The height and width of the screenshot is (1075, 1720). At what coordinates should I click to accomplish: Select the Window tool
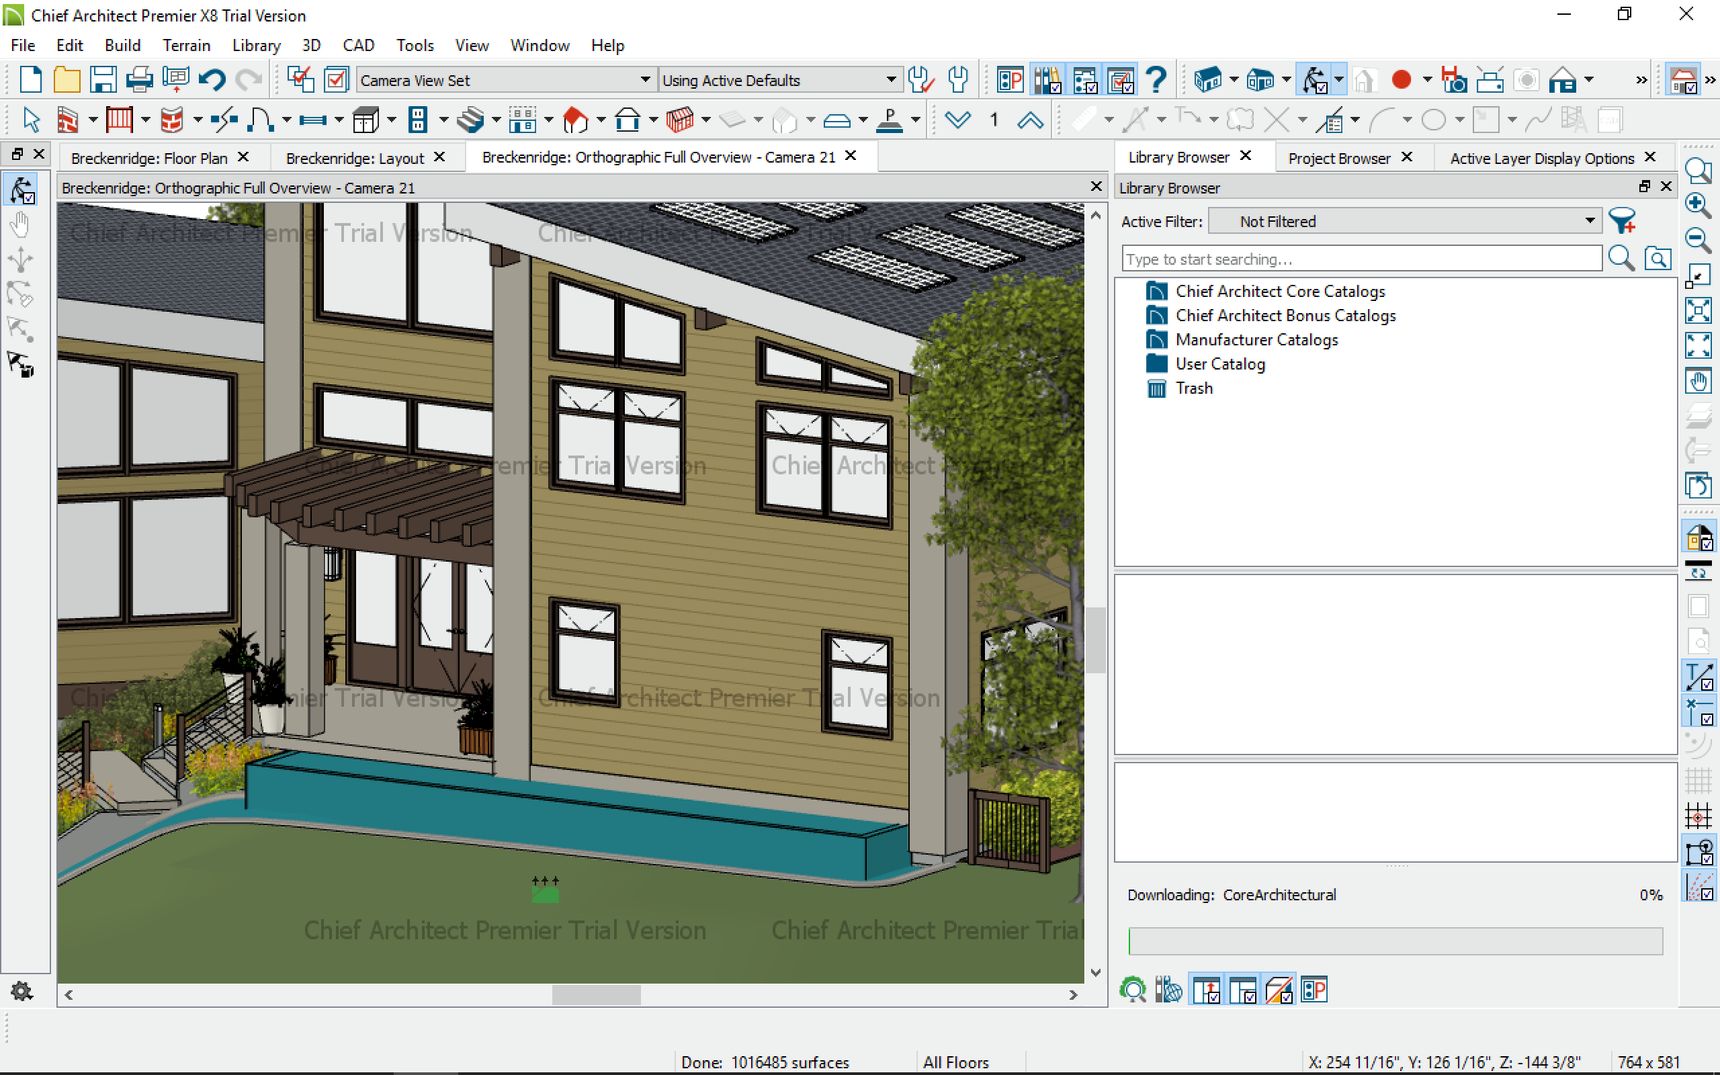313,120
